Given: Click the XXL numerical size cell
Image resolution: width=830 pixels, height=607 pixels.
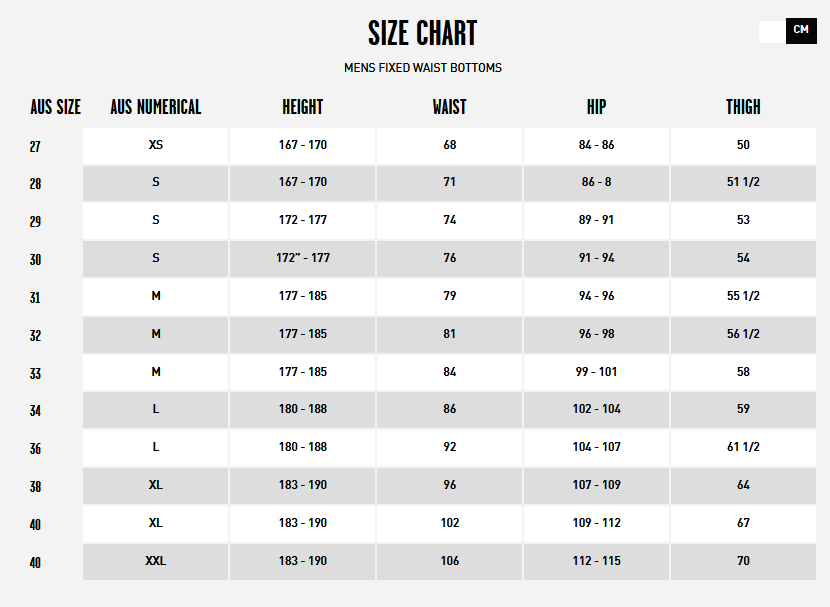Looking at the screenshot, I should tap(156, 561).
